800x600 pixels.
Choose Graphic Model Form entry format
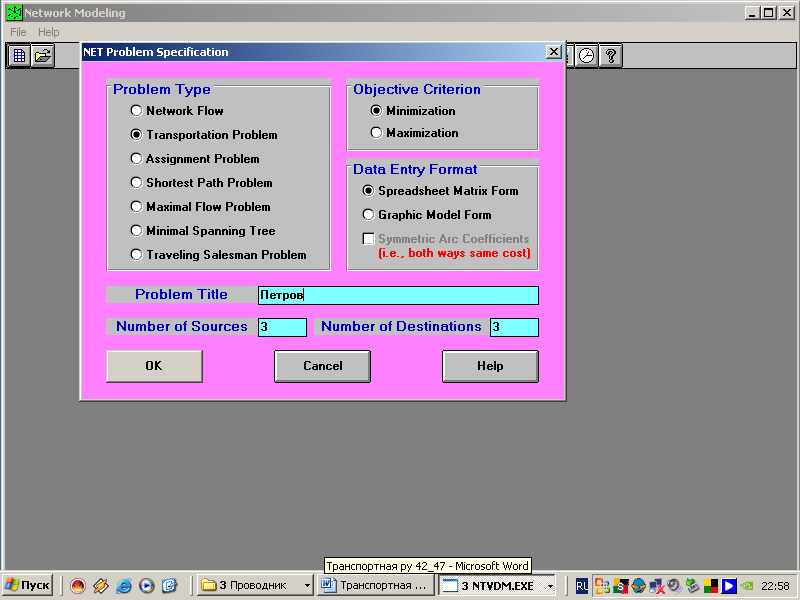click(427, 215)
